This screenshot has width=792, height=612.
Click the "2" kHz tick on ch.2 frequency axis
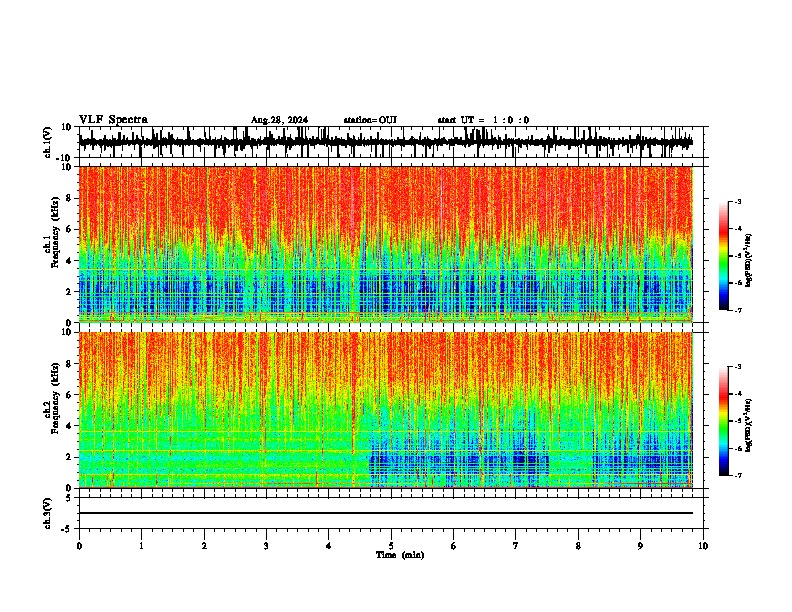click(x=70, y=457)
